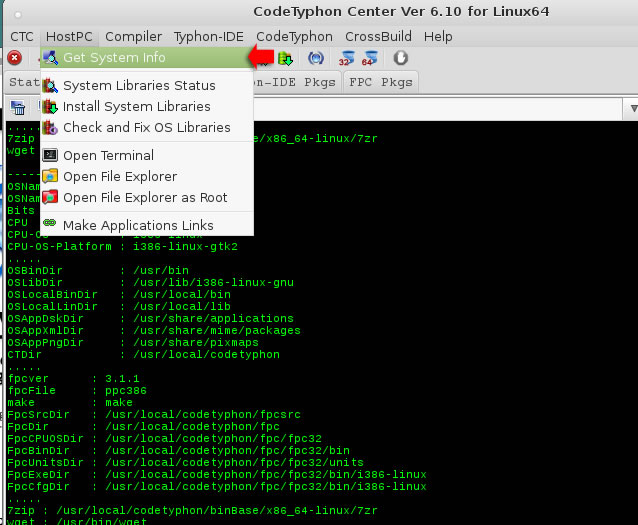Click the OSAppPngDir path /usr/share/pixmaps
The width and height of the screenshot is (638, 525).
196,343
